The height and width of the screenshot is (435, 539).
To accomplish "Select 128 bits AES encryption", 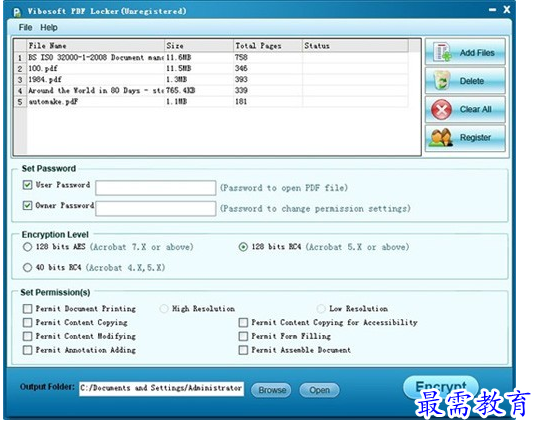I will [28, 247].
